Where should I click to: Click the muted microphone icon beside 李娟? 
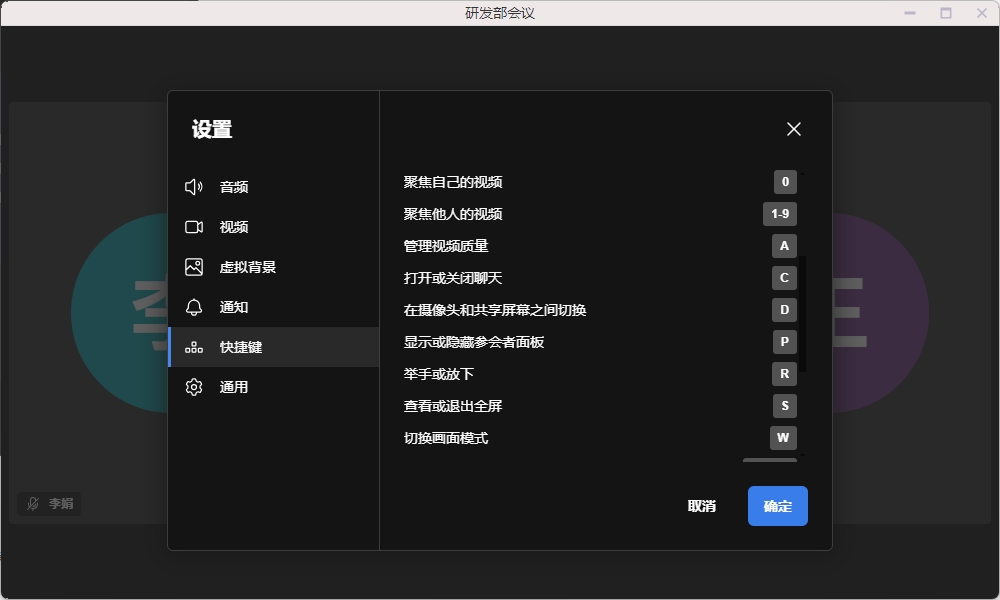point(33,504)
